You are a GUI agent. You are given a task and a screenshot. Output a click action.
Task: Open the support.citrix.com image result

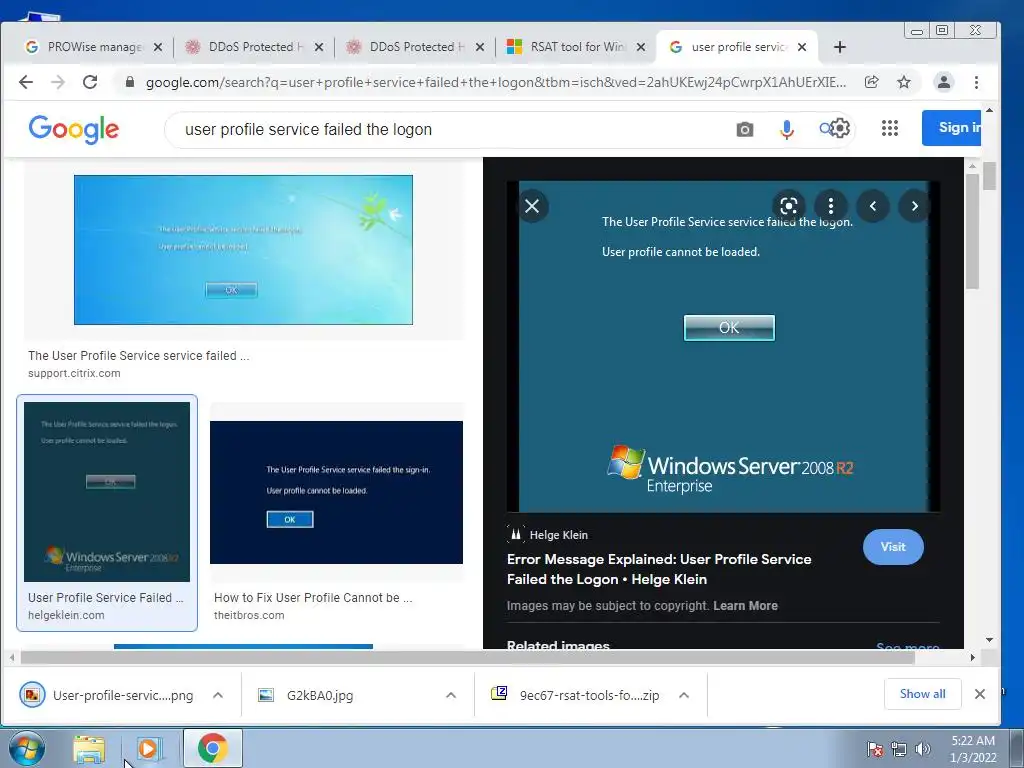[x=243, y=249]
